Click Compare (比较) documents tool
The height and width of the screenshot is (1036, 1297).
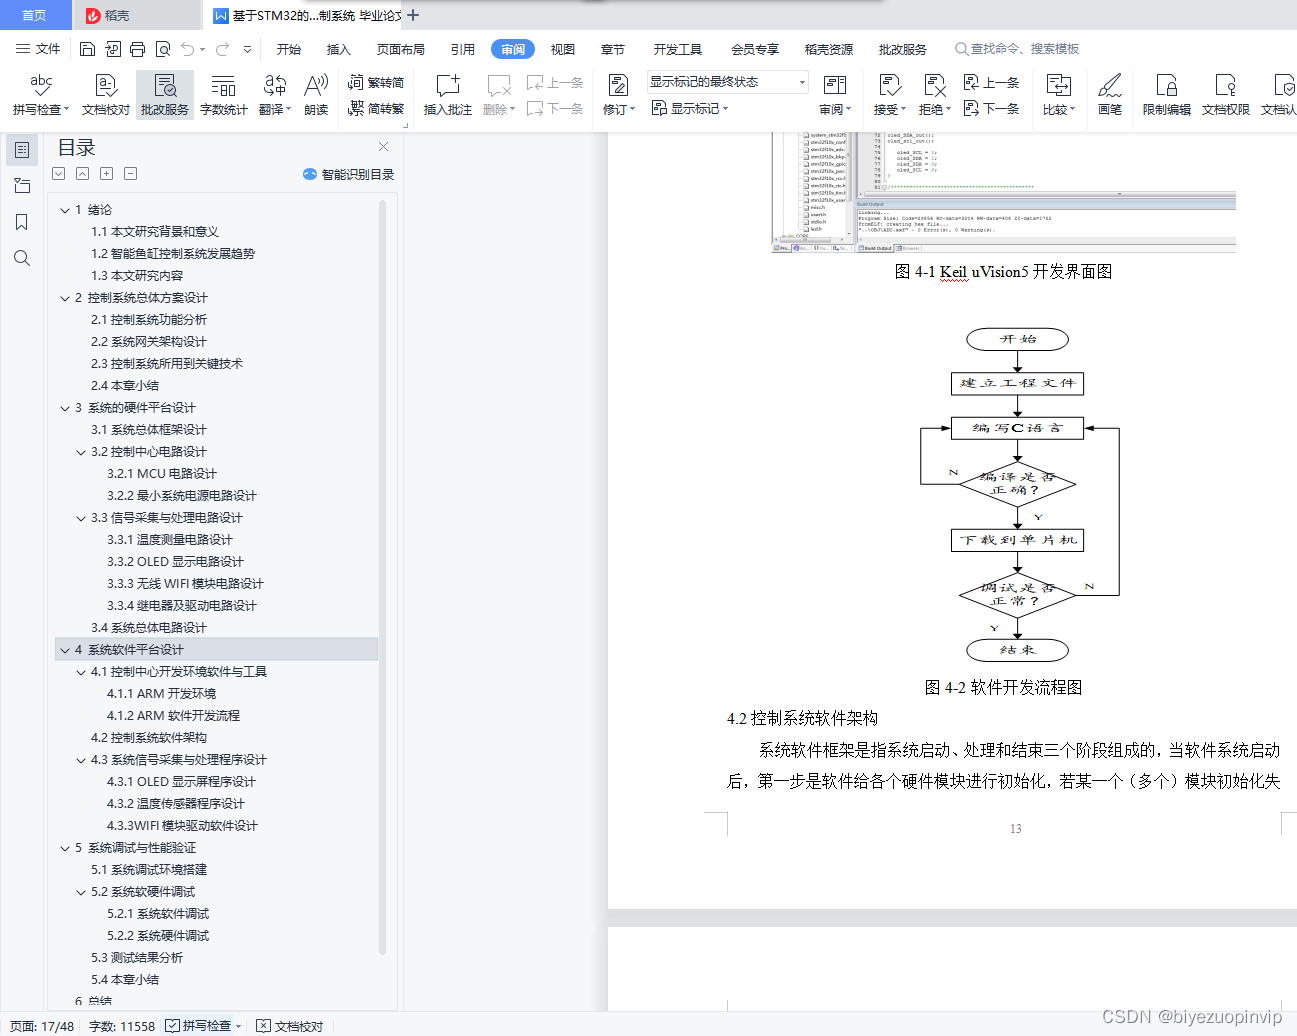pyautogui.click(x=1059, y=95)
